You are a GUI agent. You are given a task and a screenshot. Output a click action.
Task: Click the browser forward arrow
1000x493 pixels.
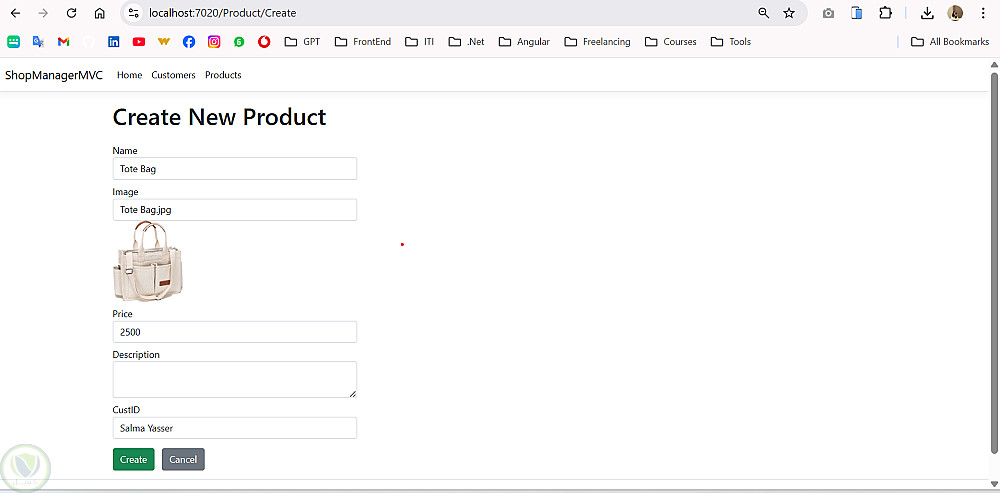pyautogui.click(x=43, y=13)
